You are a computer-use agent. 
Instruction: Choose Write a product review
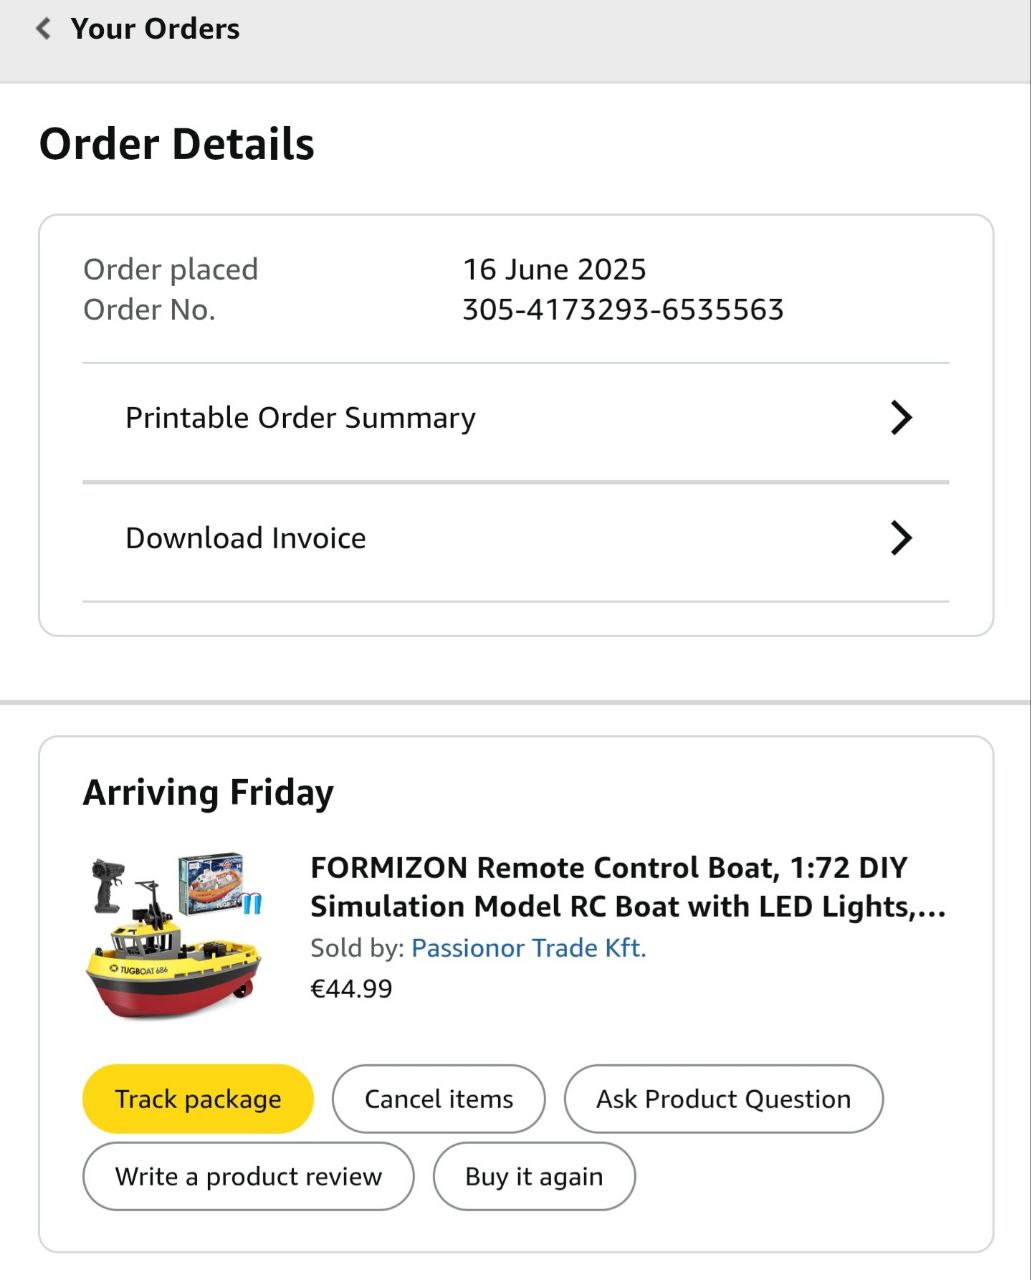tap(248, 1176)
